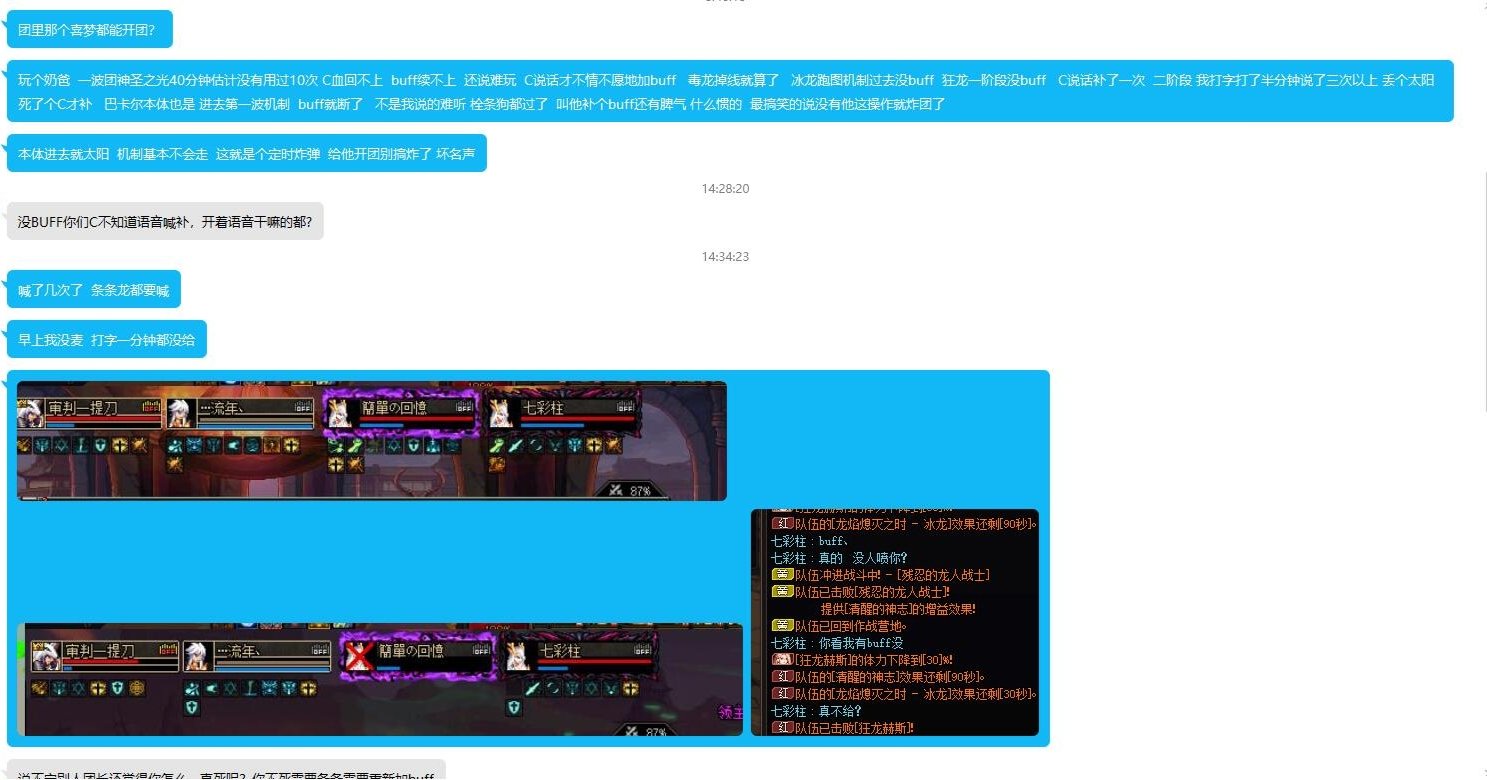Click chat log line "七彩柱：真不给?"
The width and height of the screenshot is (1487, 780).
[815, 711]
